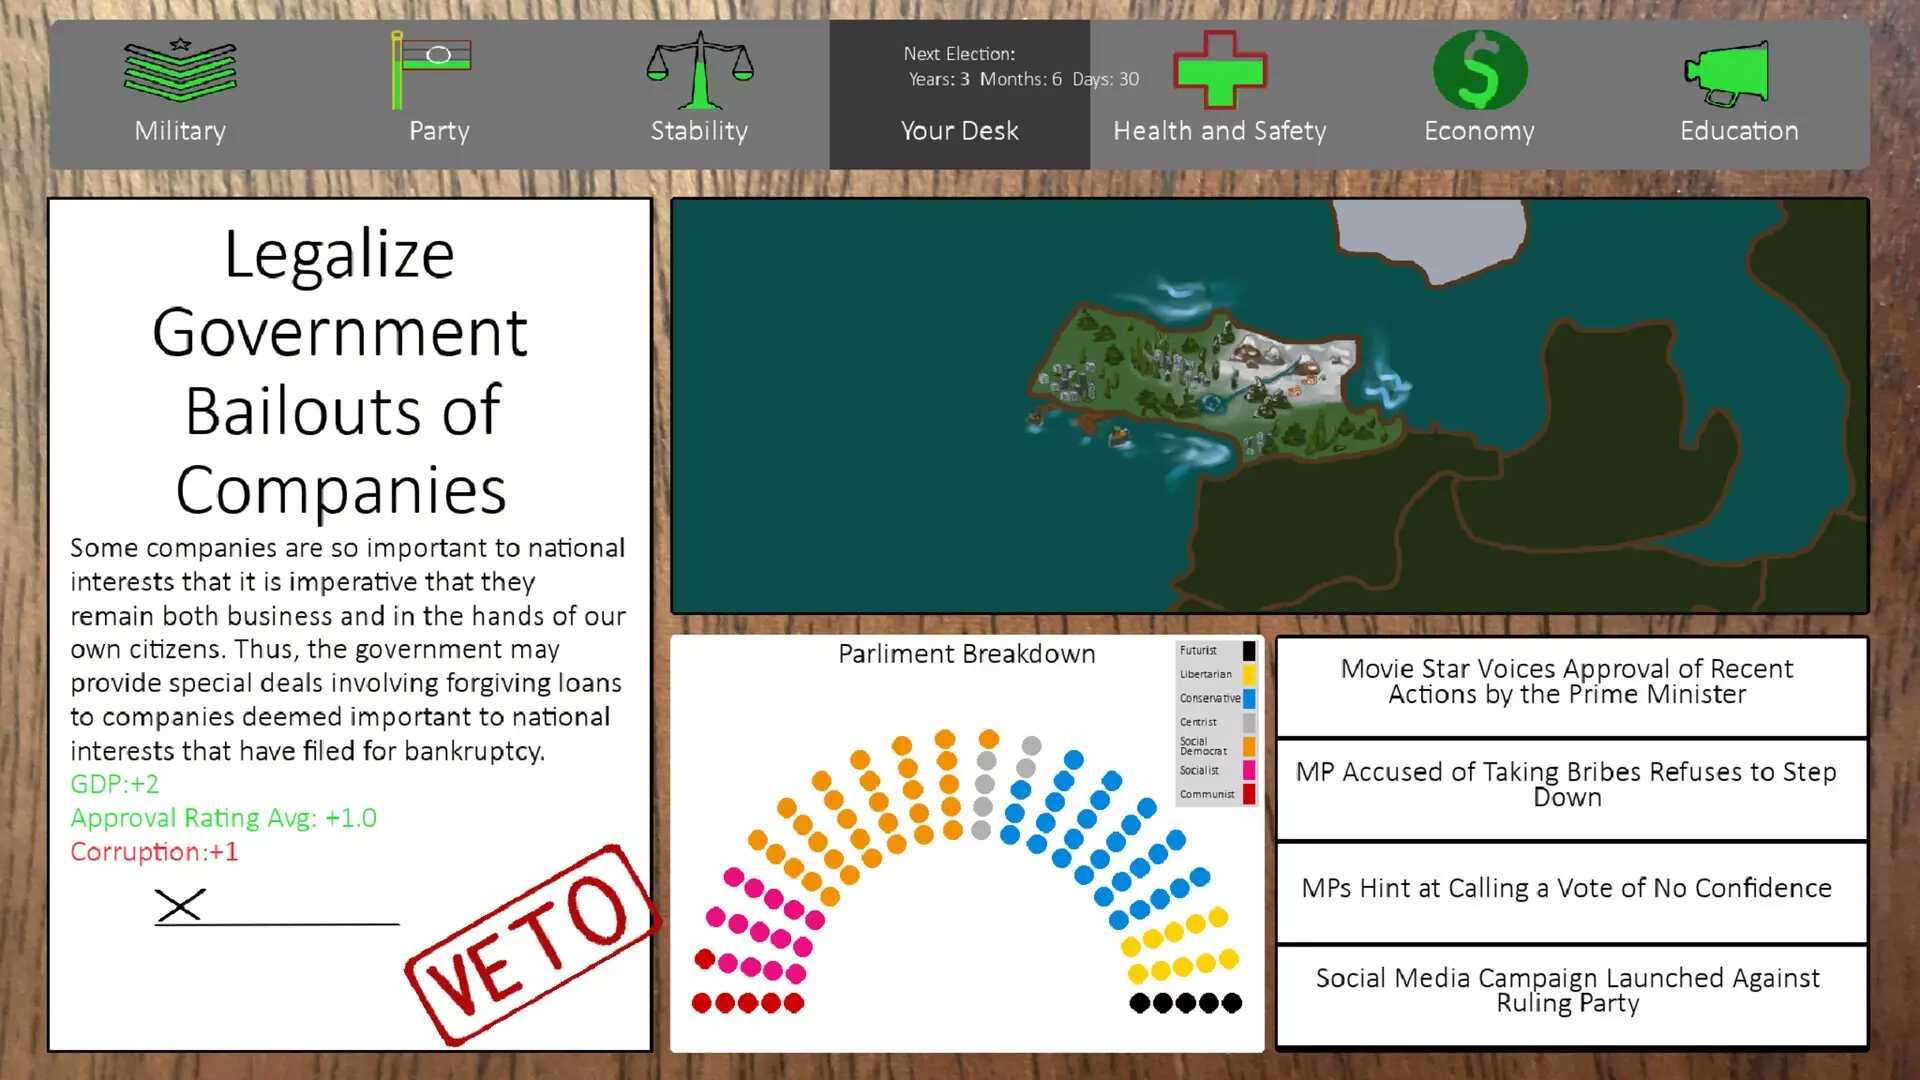The height and width of the screenshot is (1080, 1920).
Task: Click the X on signature line
Action: click(180, 906)
